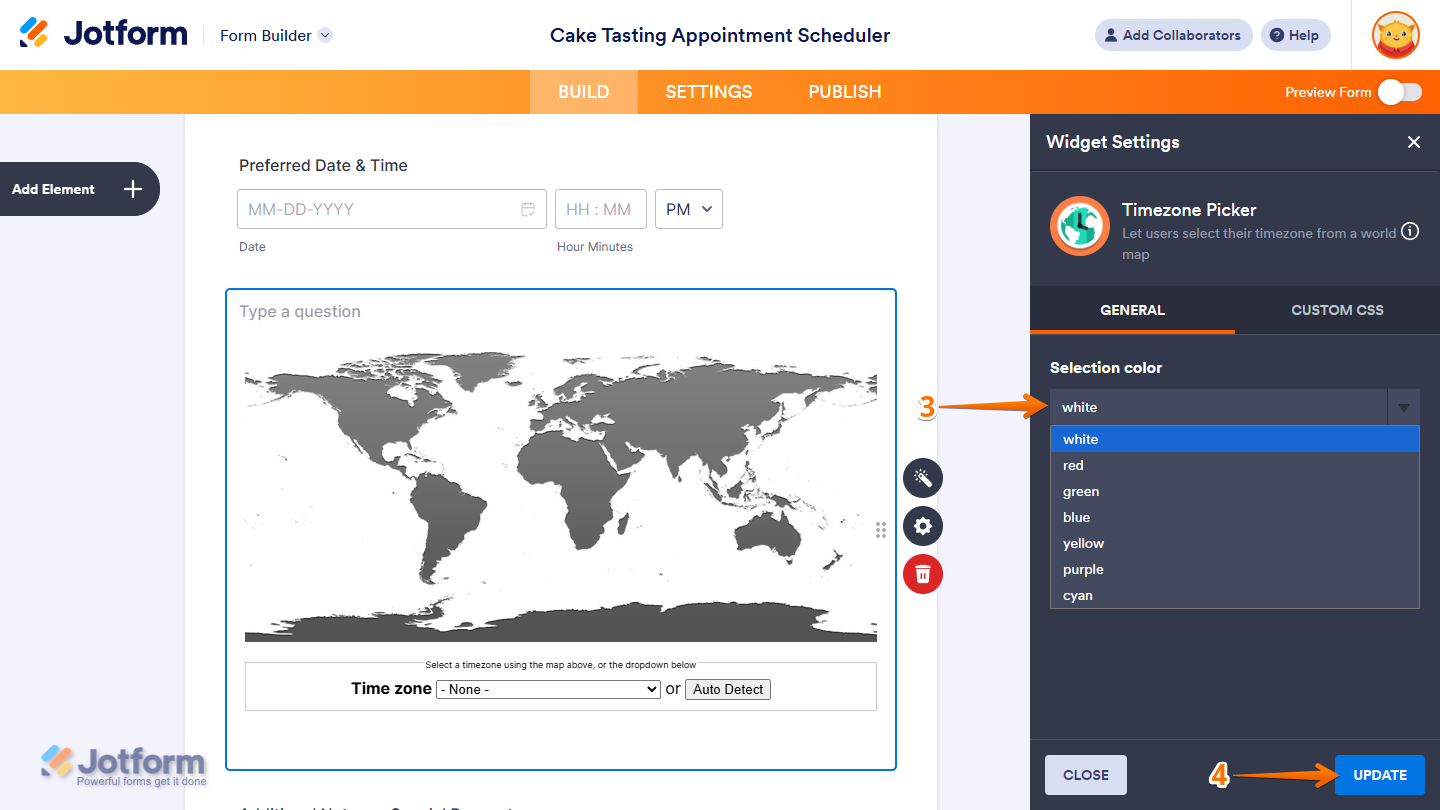Click the drag handle beside the widget

click(881, 530)
